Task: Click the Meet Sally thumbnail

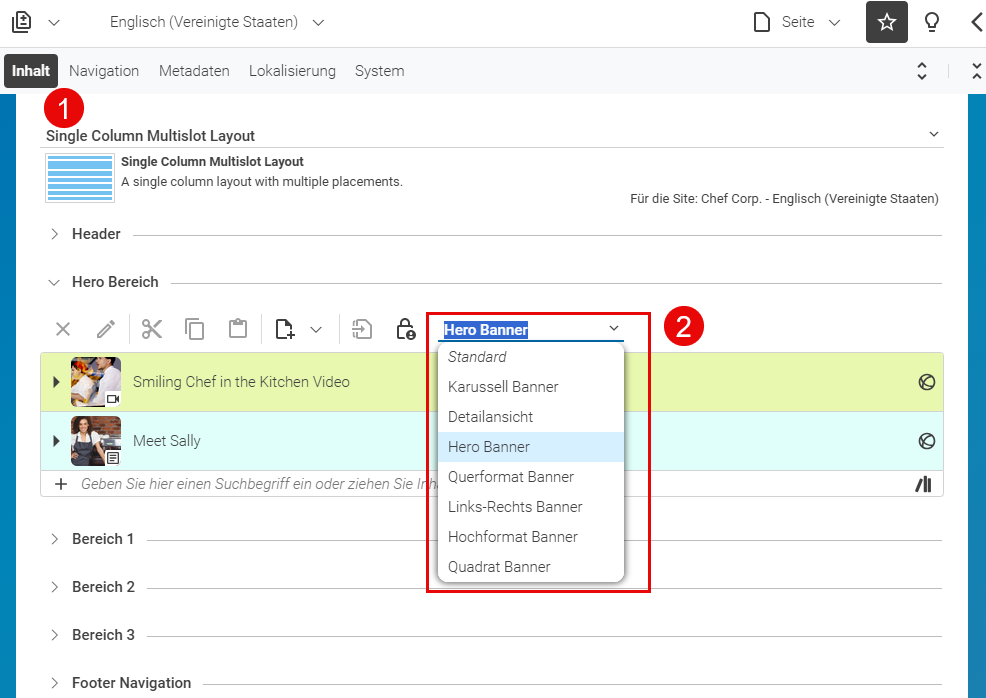Action: tap(96, 441)
